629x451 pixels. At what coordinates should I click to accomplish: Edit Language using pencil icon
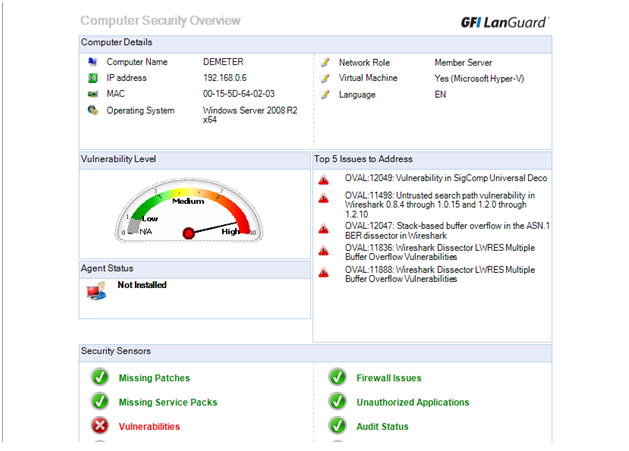coord(325,95)
